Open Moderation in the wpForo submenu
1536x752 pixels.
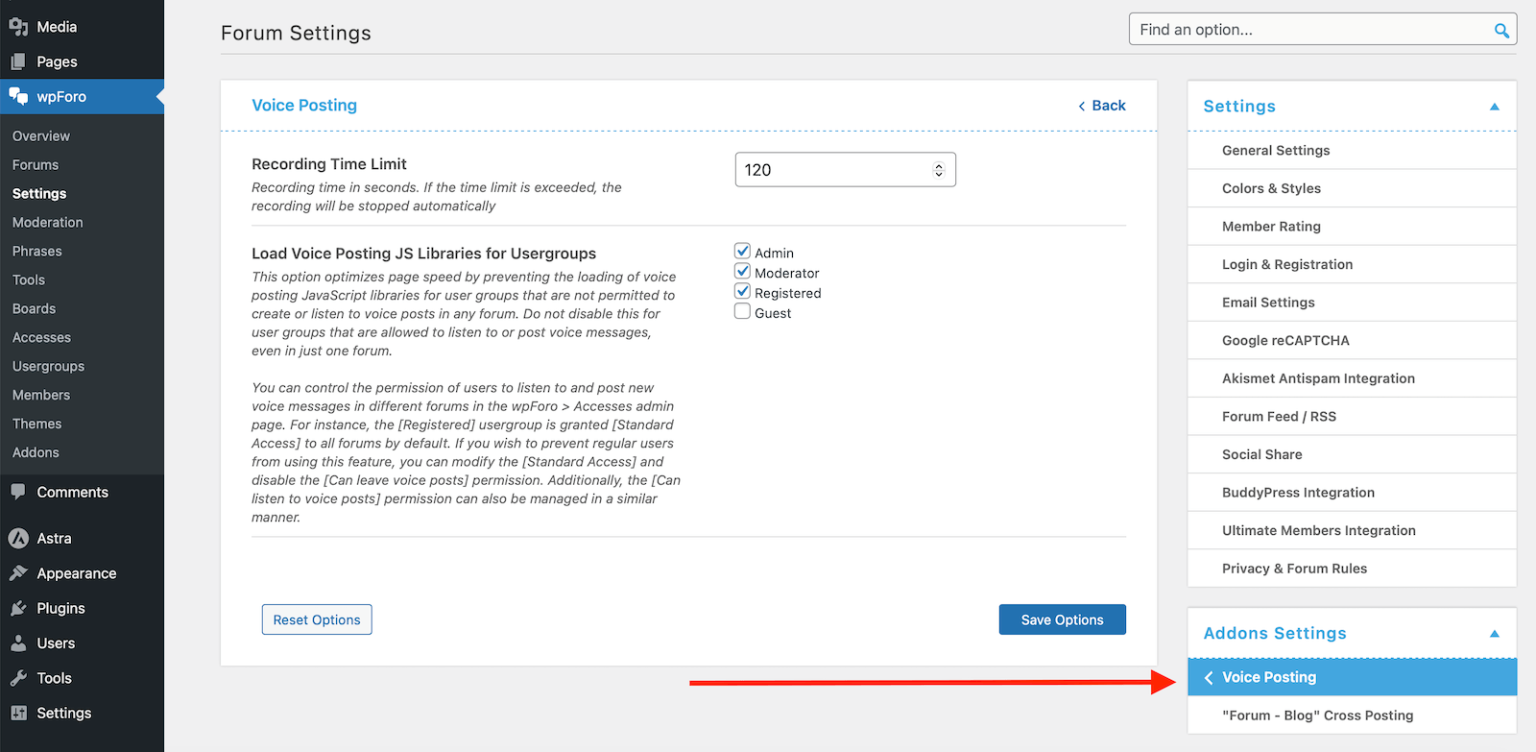click(x=47, y=222)
